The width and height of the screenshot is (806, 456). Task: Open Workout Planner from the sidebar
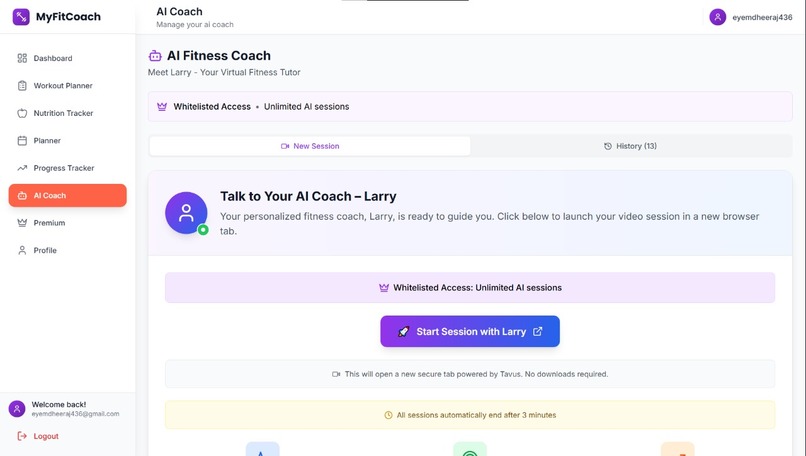(x=67, y=85)
